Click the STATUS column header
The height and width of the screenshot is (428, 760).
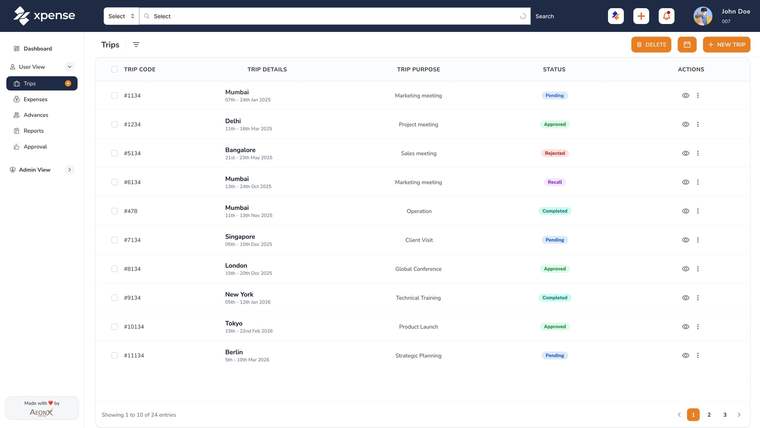click(x=554, y=69)
